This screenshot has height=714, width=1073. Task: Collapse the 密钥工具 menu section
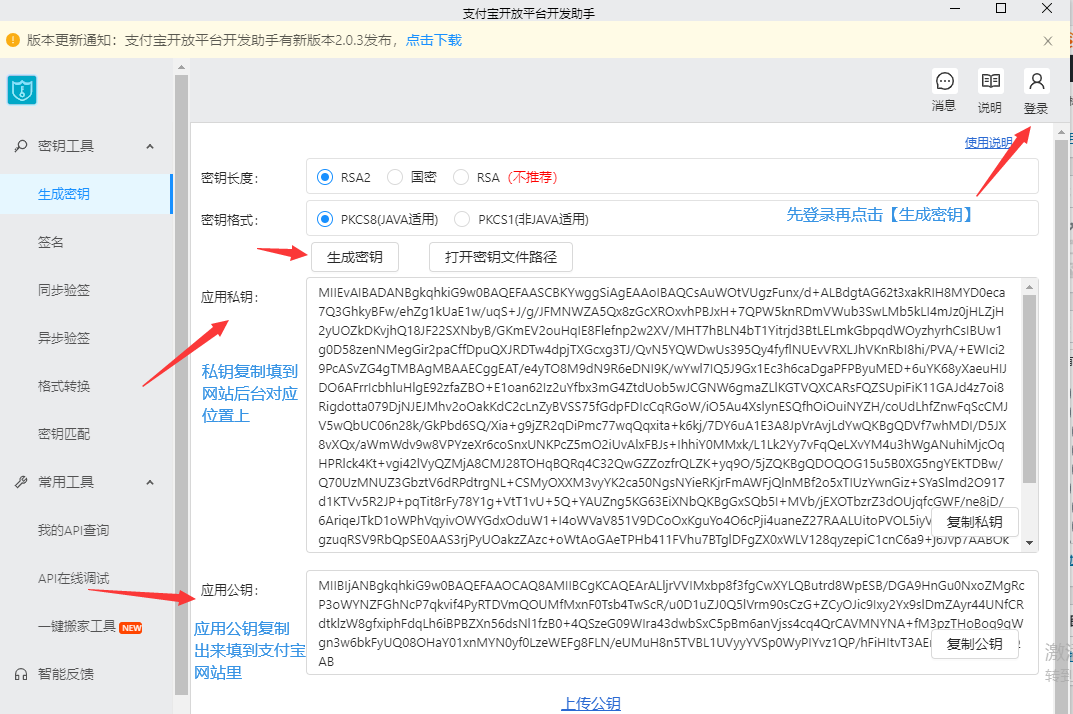150,146
